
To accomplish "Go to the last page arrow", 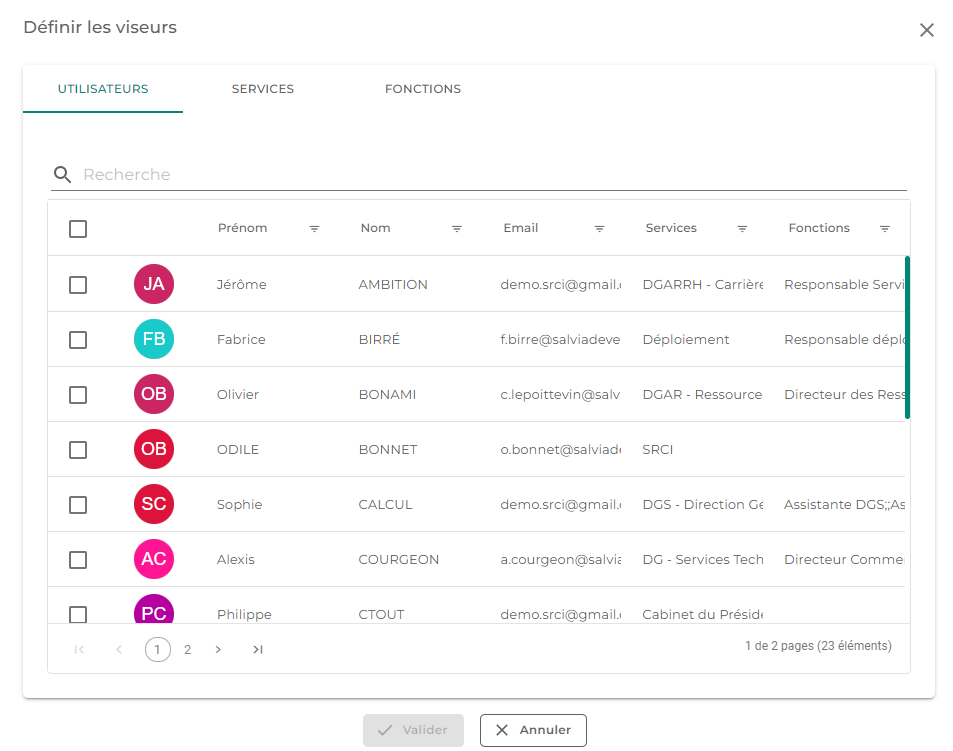I will tap(258, 650).
